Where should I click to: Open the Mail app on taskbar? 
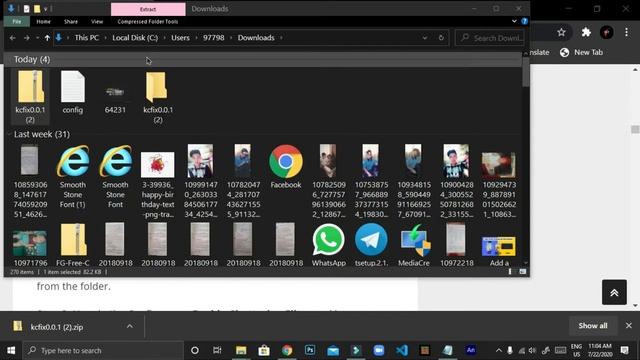click(x=333, y=350)
